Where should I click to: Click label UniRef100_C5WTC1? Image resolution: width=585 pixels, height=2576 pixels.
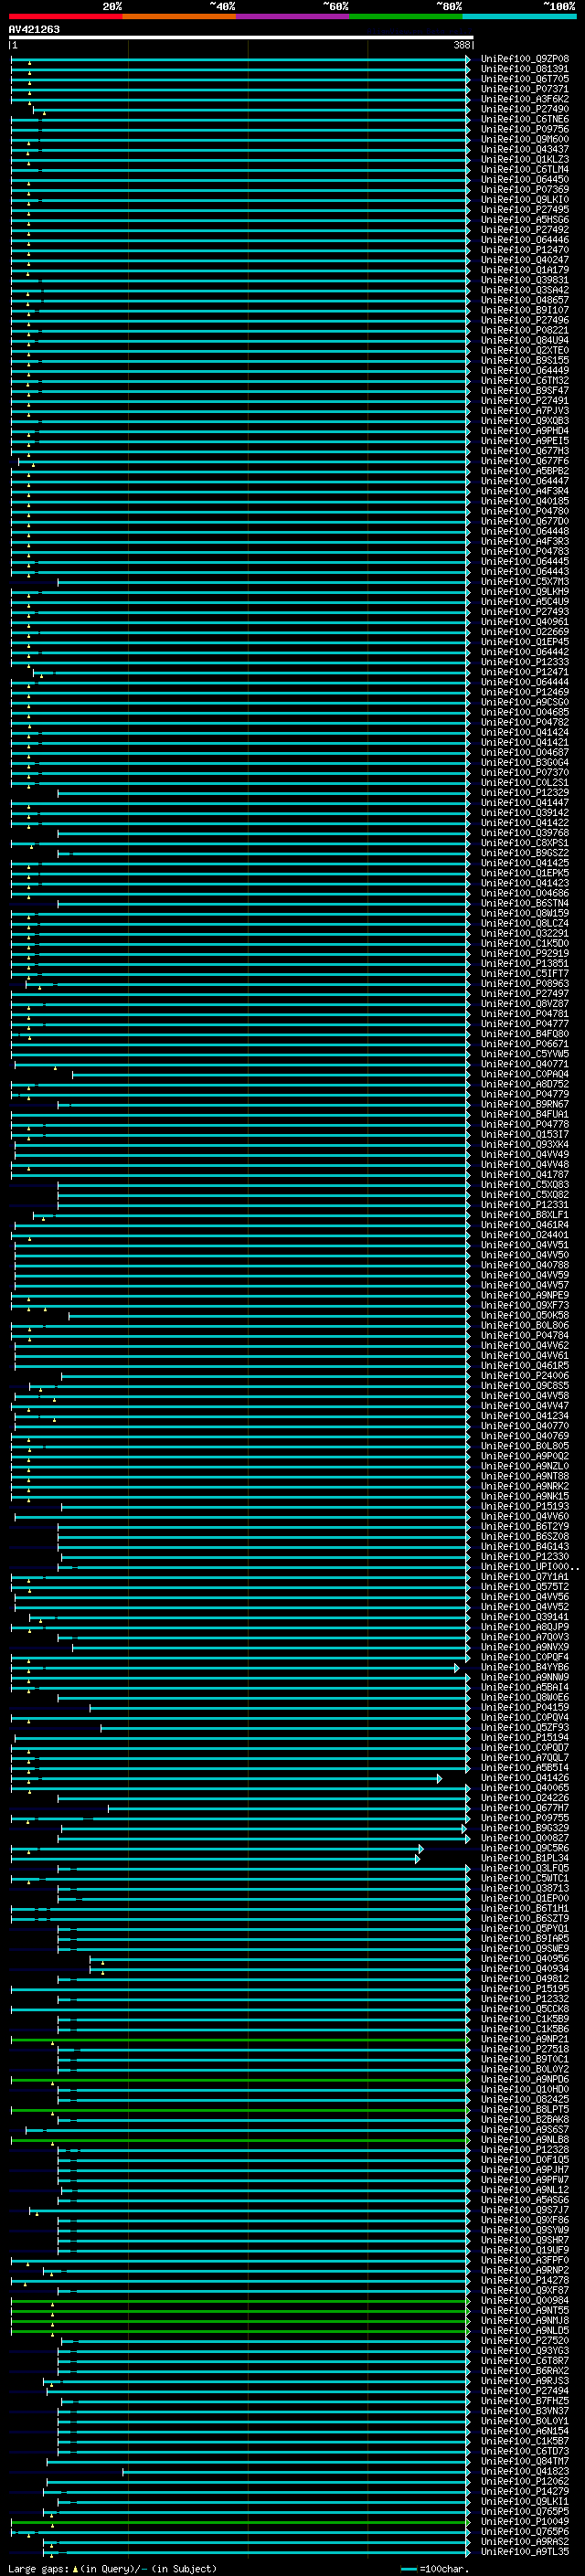coord(524,1878)
